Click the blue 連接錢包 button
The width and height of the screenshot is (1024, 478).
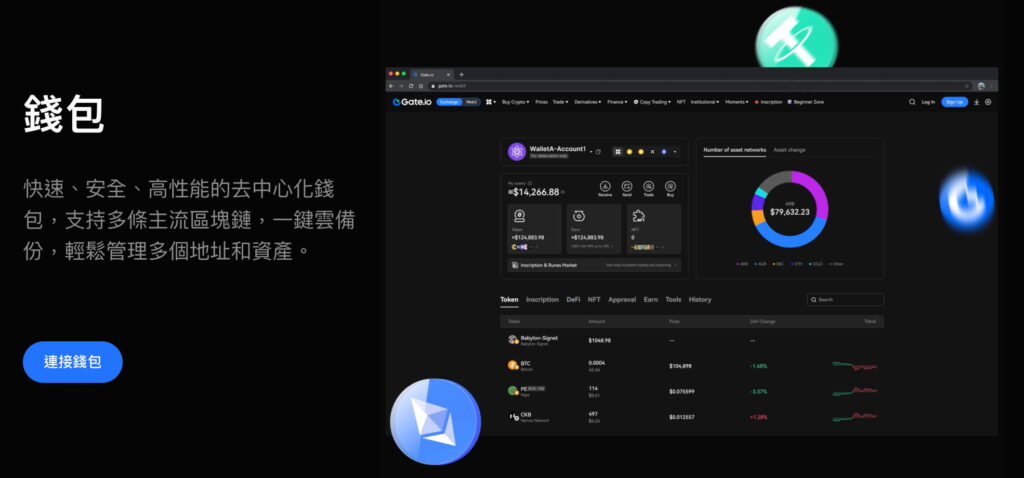pos(72,362)
